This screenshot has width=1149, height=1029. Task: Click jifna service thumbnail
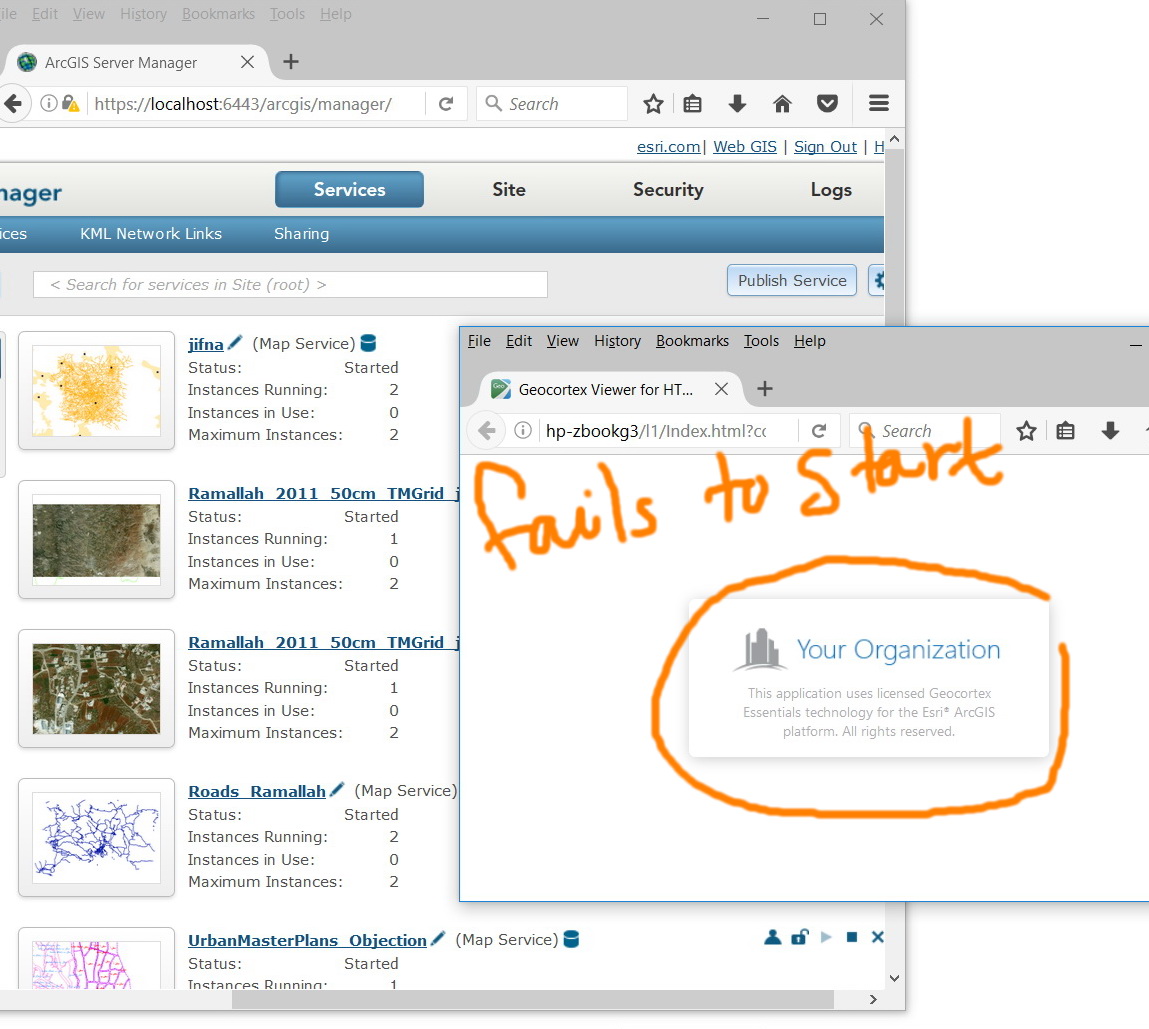96,391
